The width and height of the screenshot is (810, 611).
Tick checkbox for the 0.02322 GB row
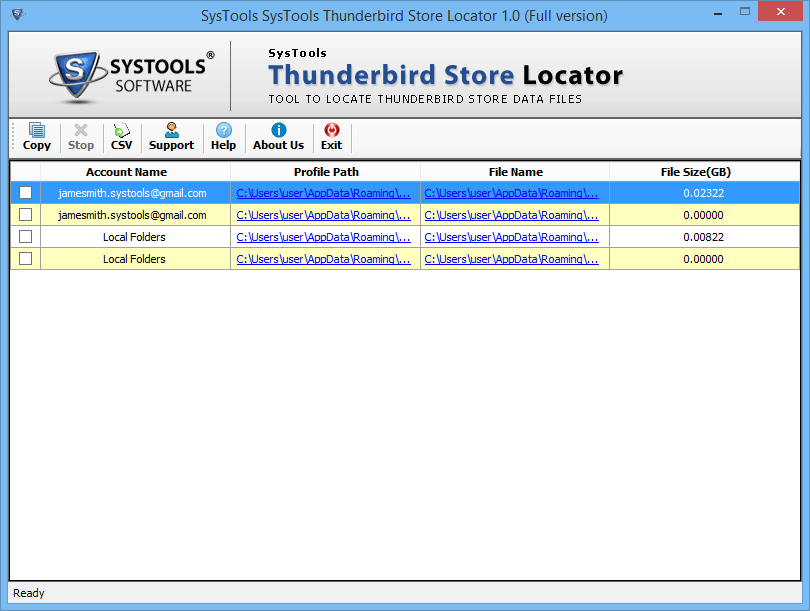tap(25, 193)
